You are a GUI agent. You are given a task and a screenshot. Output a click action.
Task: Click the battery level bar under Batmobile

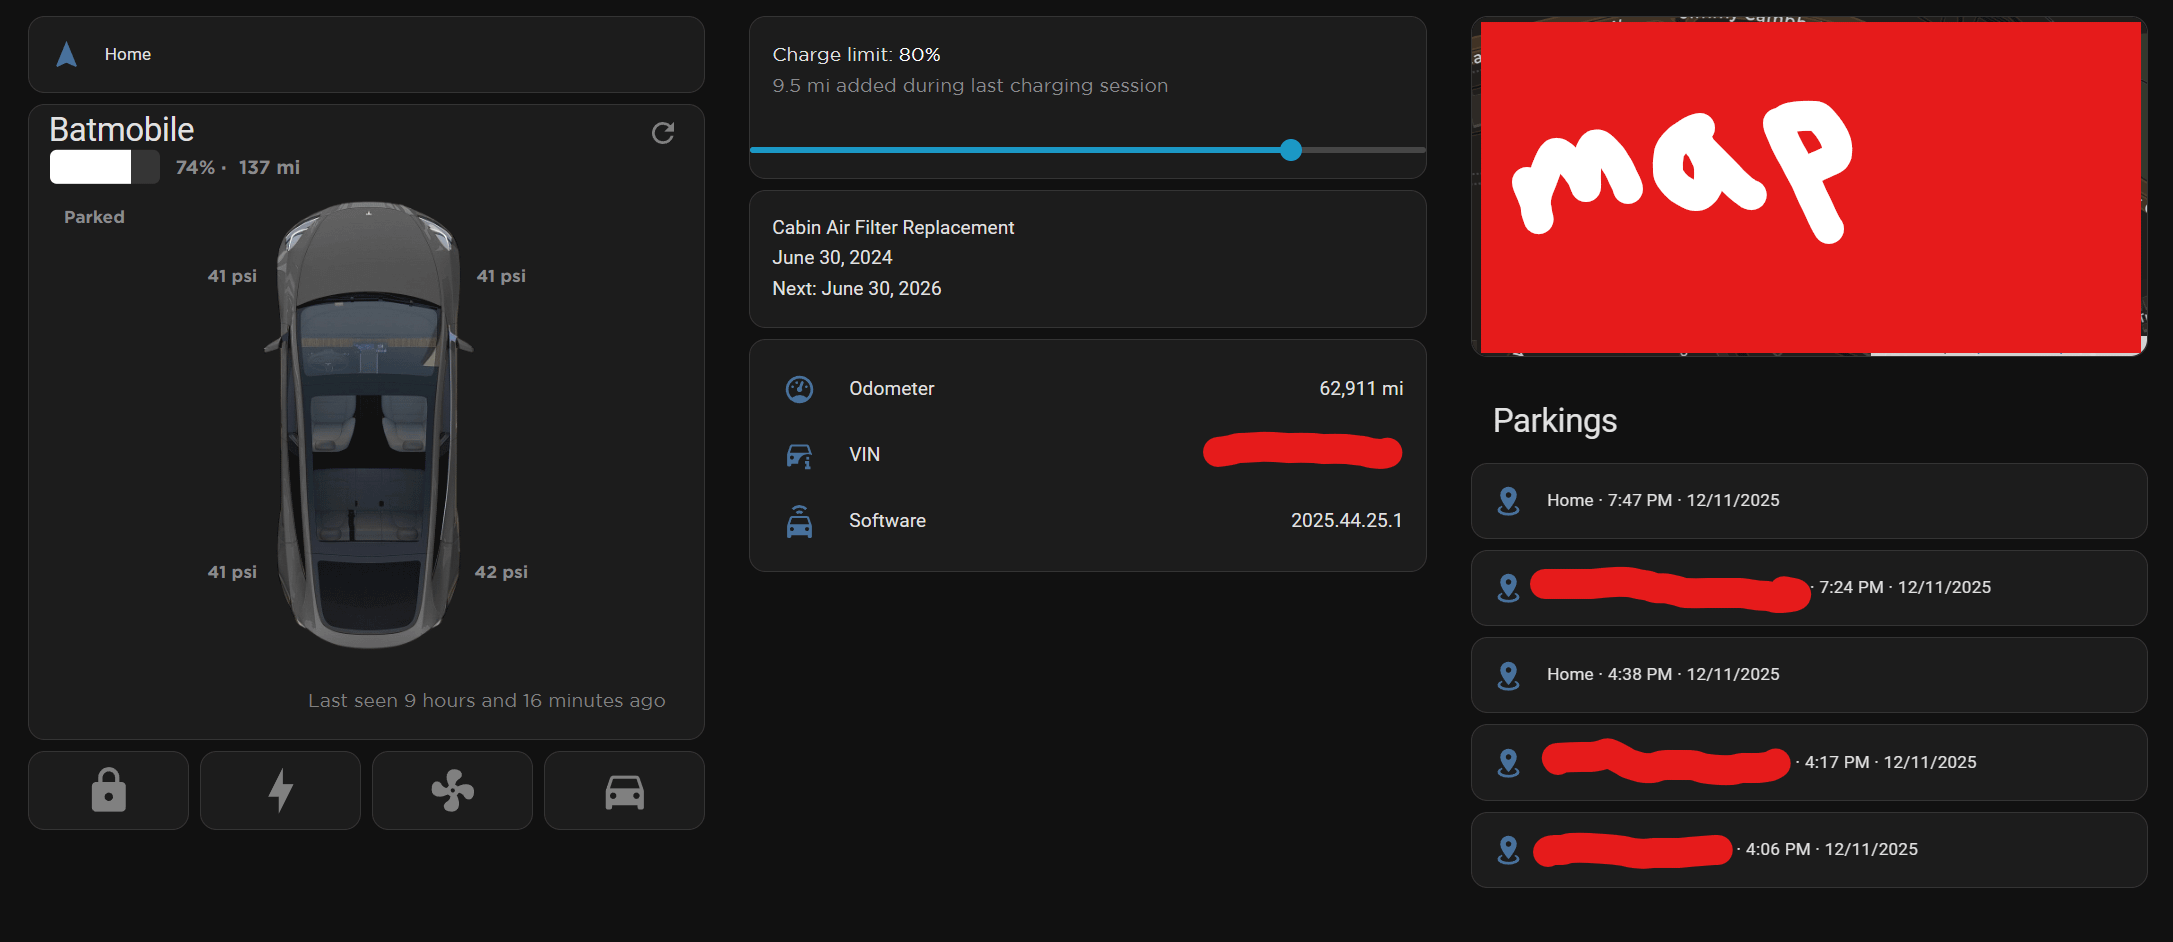tap(104, 167)
